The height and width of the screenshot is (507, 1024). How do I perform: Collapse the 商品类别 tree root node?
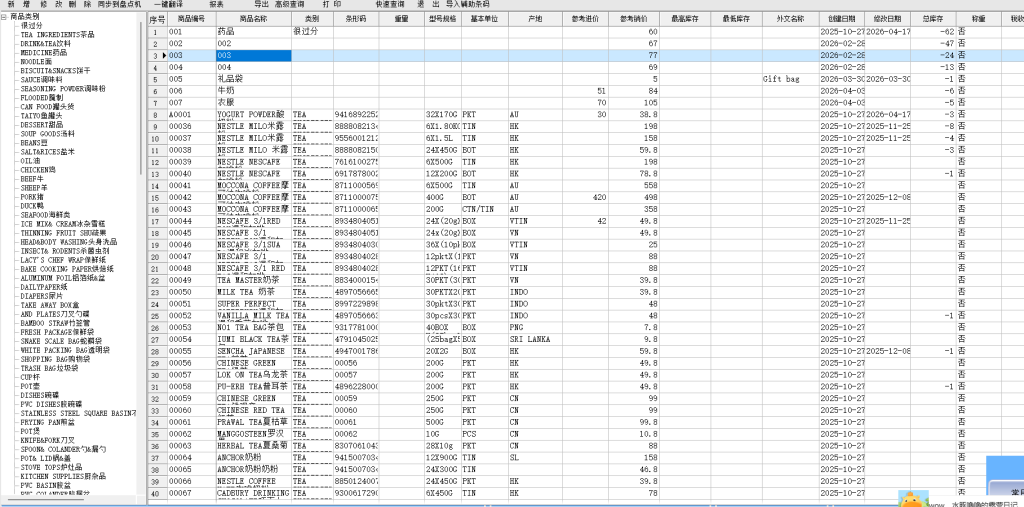click(4, 17)
